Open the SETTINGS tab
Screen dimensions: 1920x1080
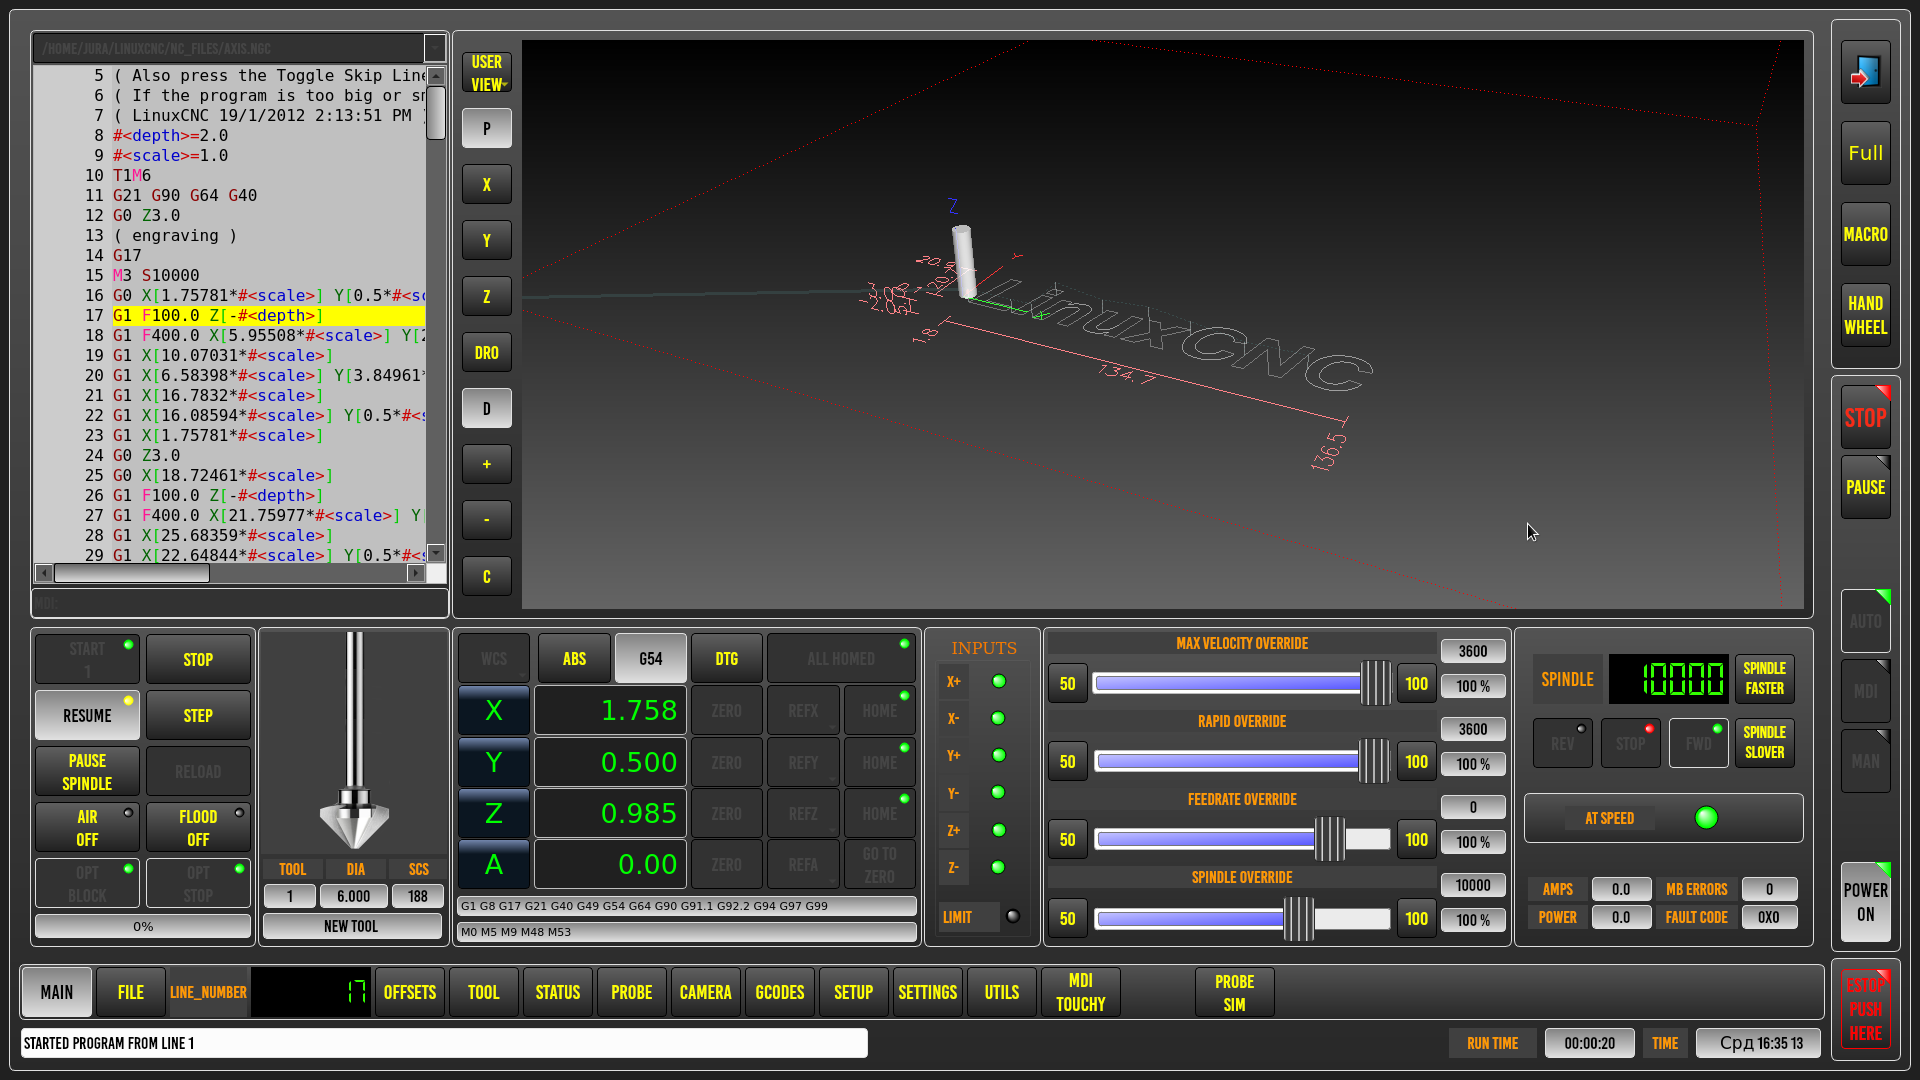tap(928, 993)
